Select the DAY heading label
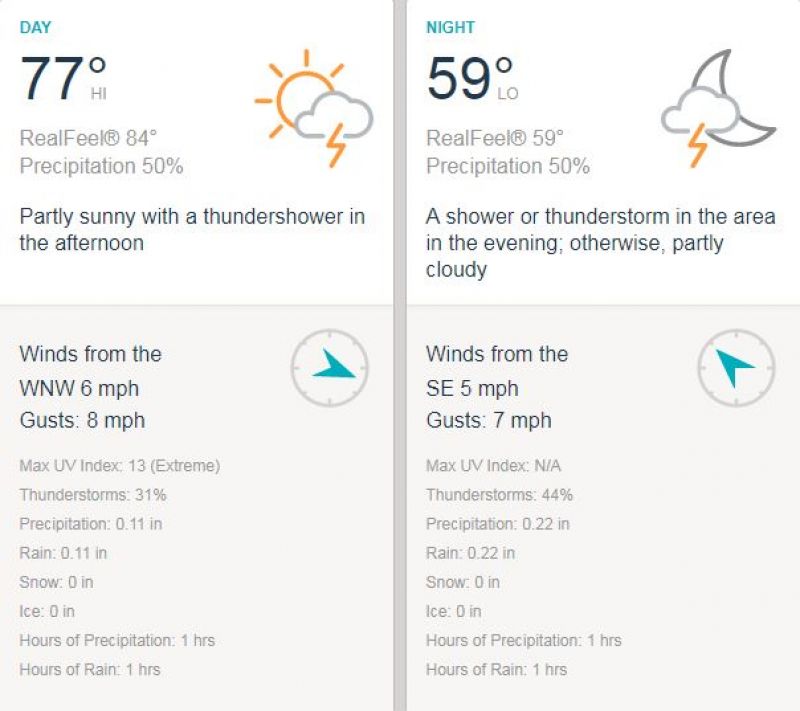Screen dimensions: 800x711 [x=35, y=27]
